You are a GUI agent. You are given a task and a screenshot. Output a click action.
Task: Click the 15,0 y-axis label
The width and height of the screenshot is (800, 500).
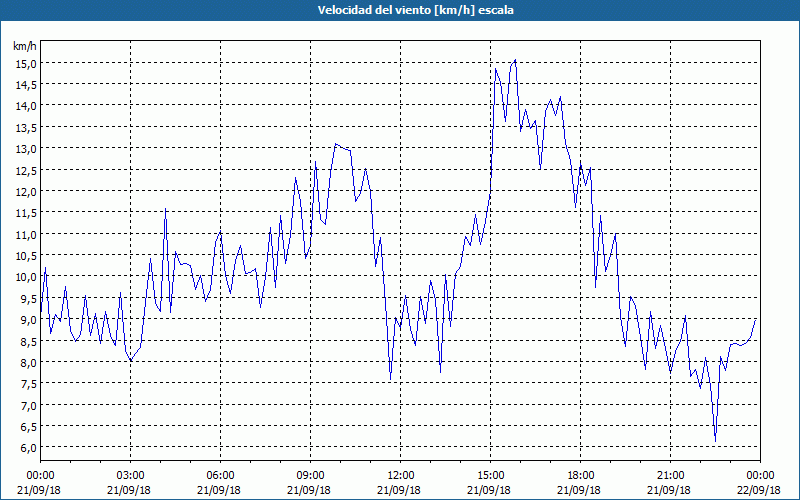click(27, 64)
